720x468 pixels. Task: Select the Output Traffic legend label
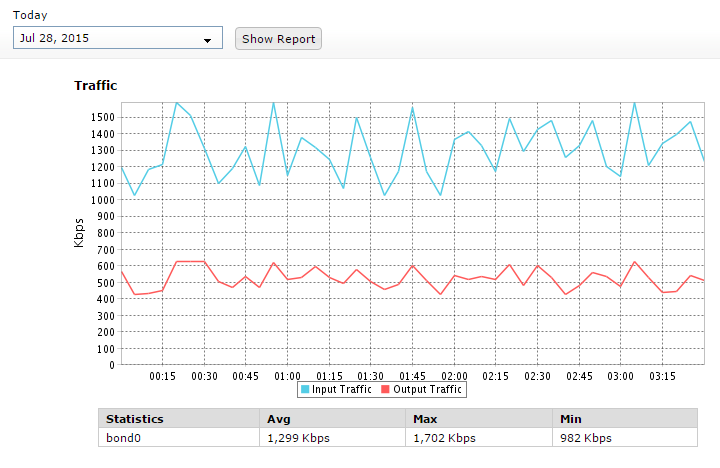click(x=426, y=390)
